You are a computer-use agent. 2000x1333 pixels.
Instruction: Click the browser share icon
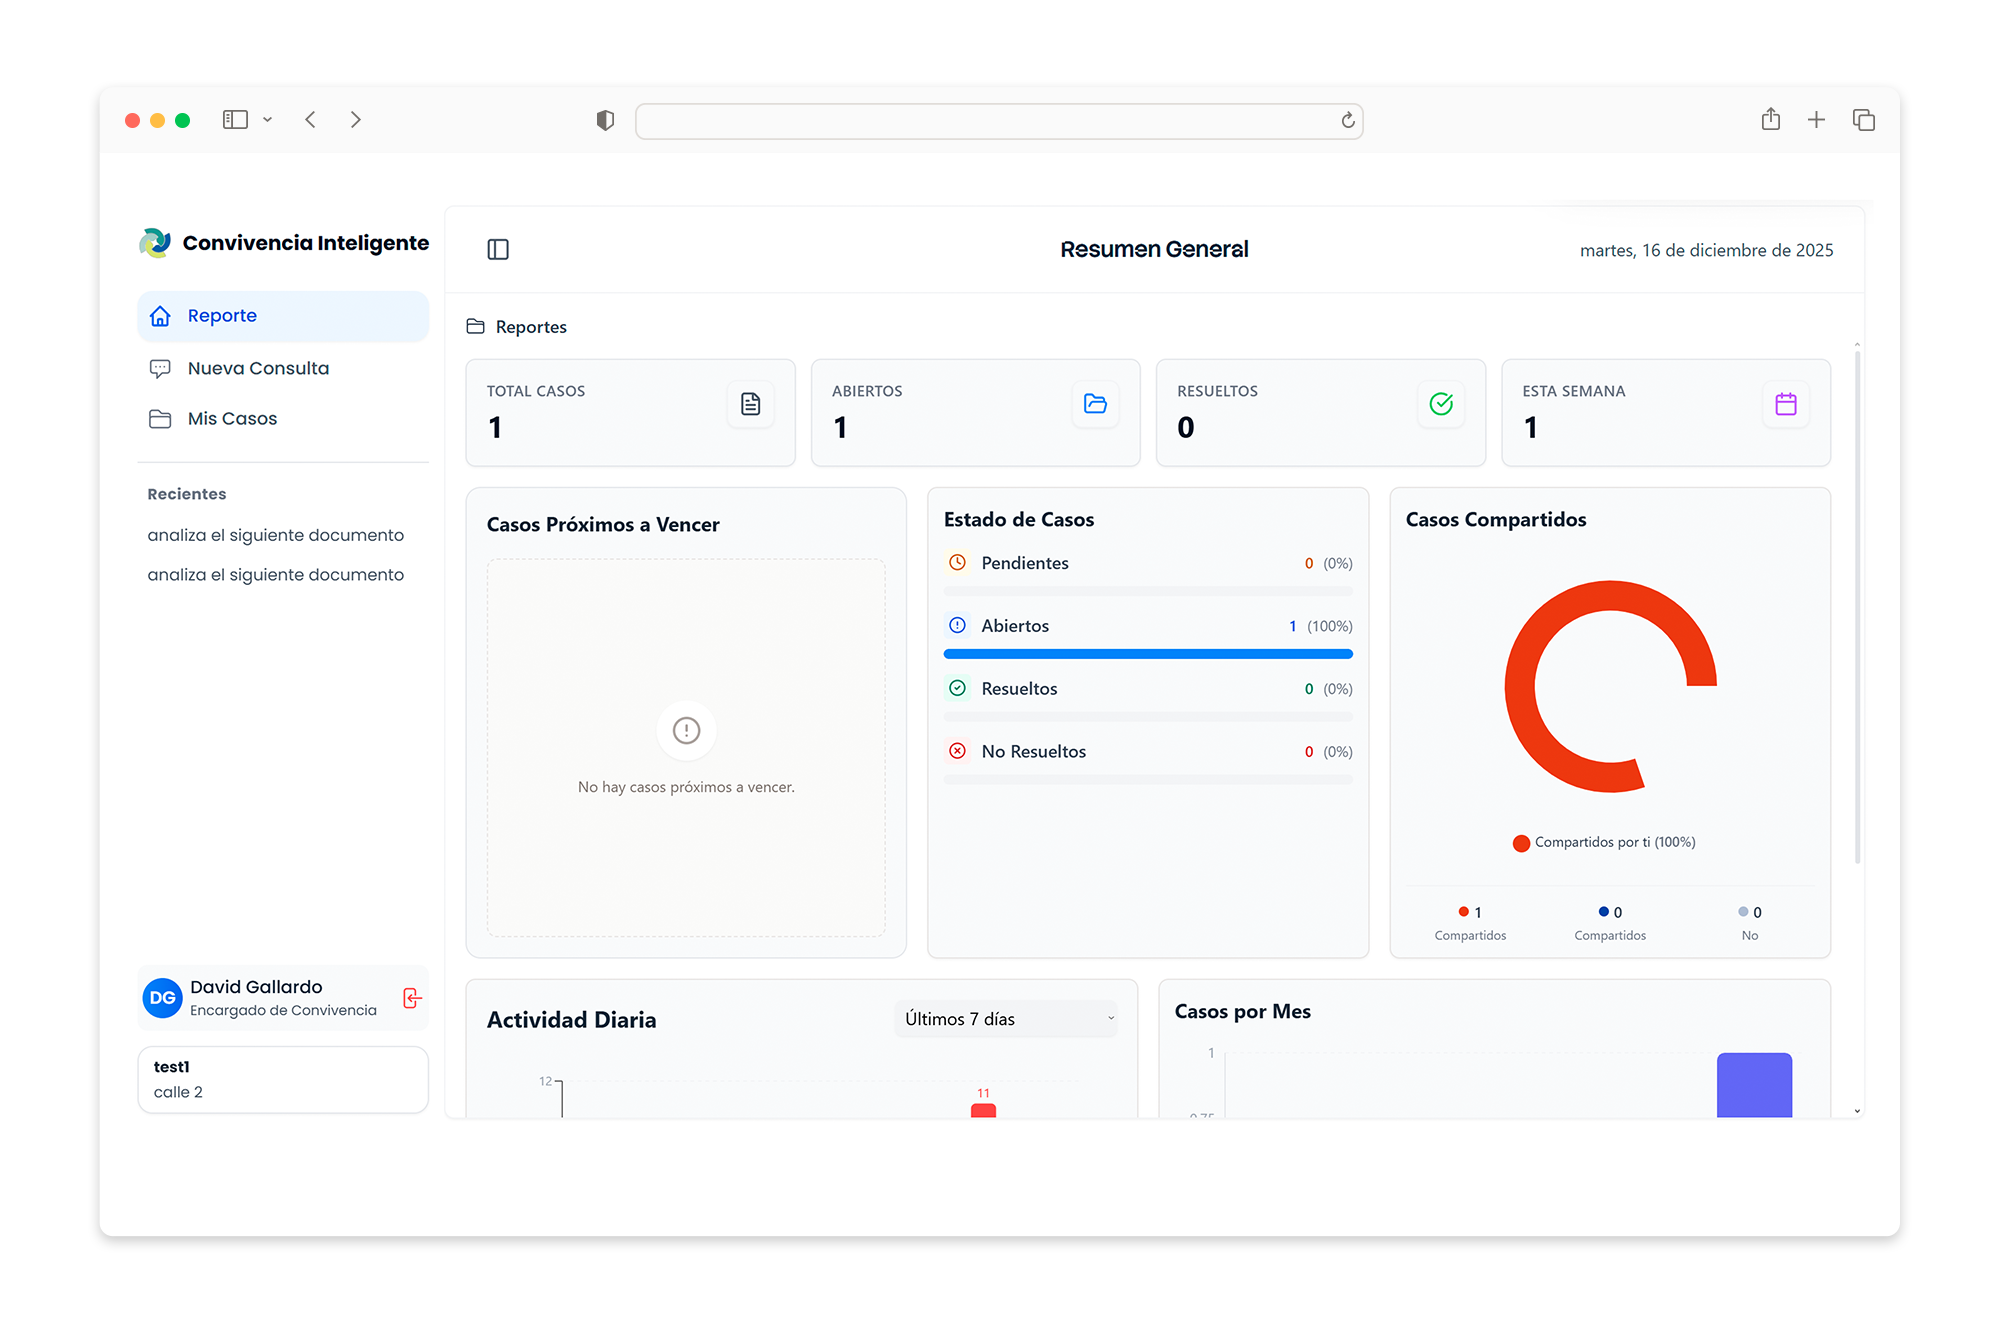[x=1771, y=120]
